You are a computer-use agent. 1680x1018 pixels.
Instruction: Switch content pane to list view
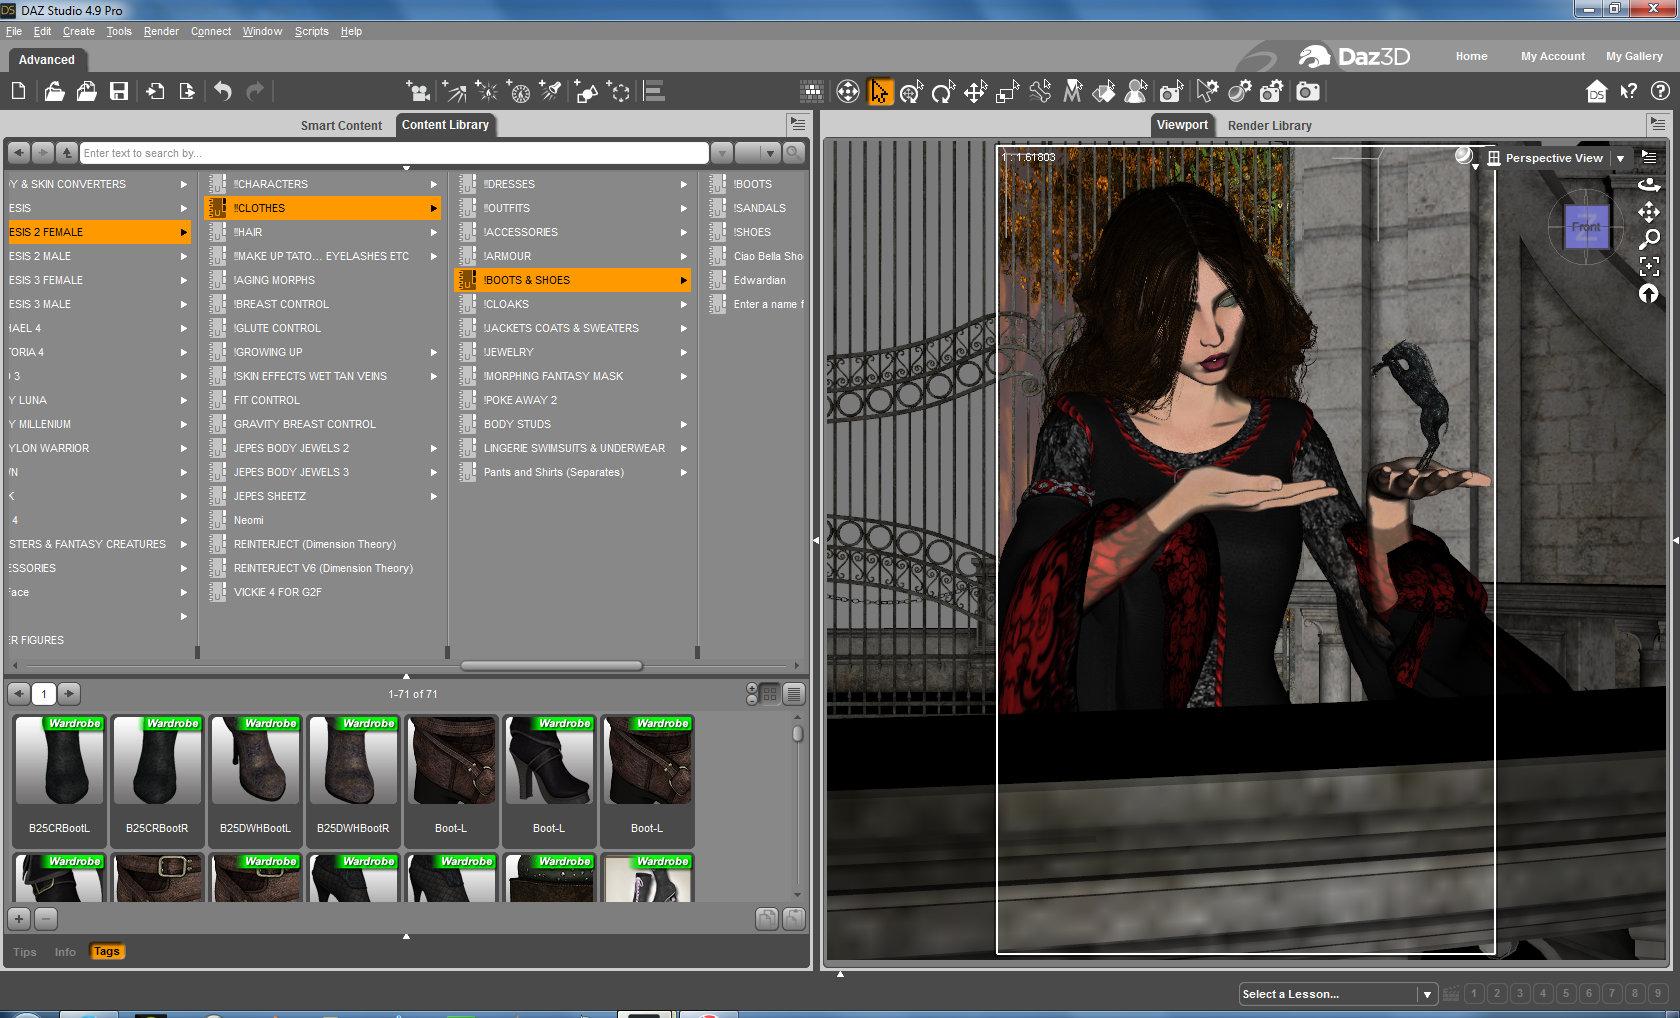(x=794, y=694)
